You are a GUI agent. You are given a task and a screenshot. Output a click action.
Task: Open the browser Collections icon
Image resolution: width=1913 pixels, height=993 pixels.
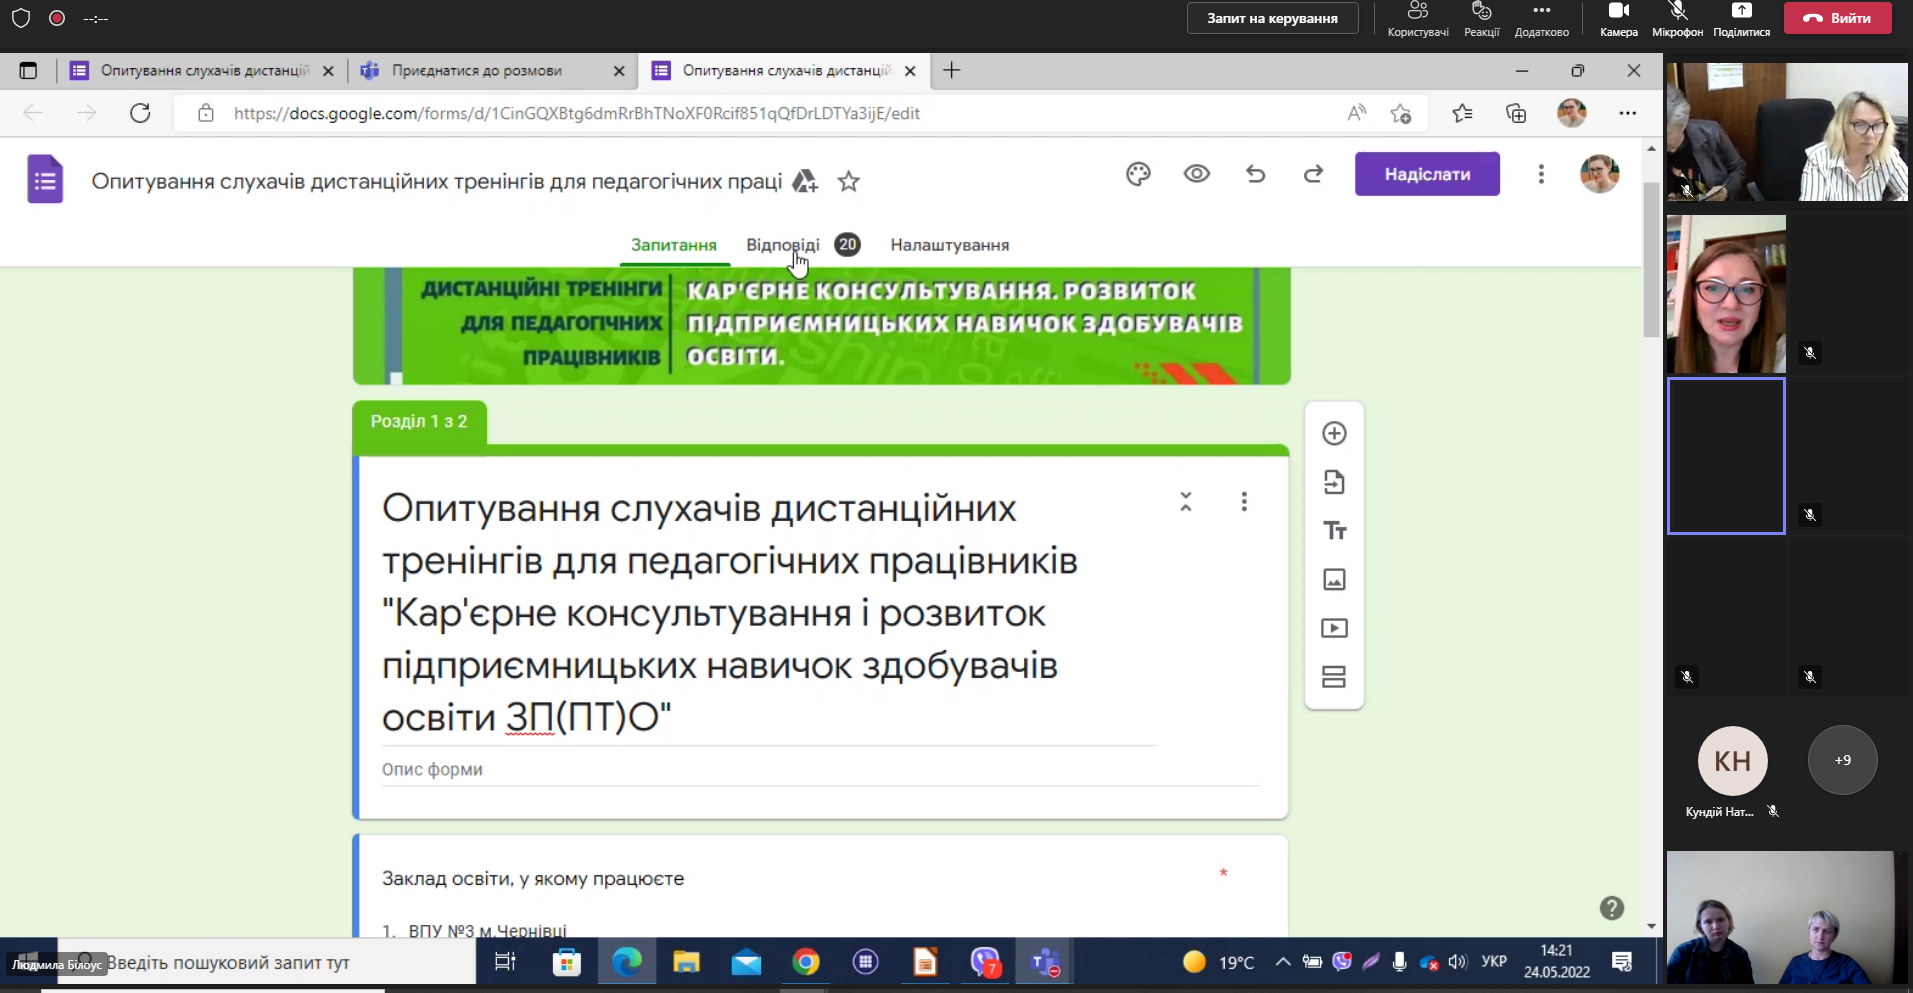[x=1516, y=113]
